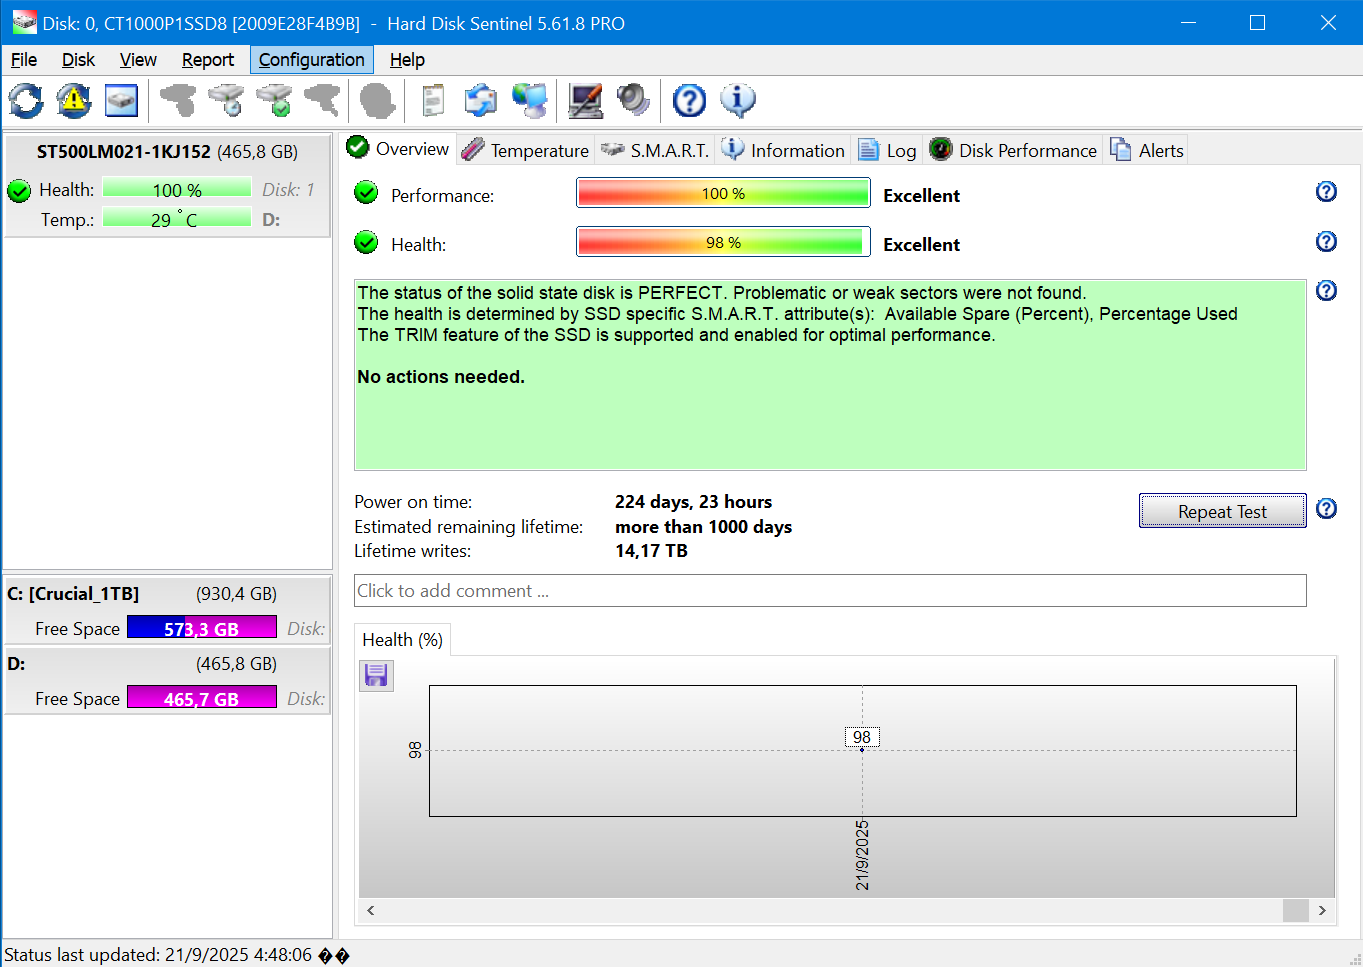Click the refresh disk status toolbar icon
Image resolution: width=1363 pixels, height=967 pixels.
click(26, 100)
